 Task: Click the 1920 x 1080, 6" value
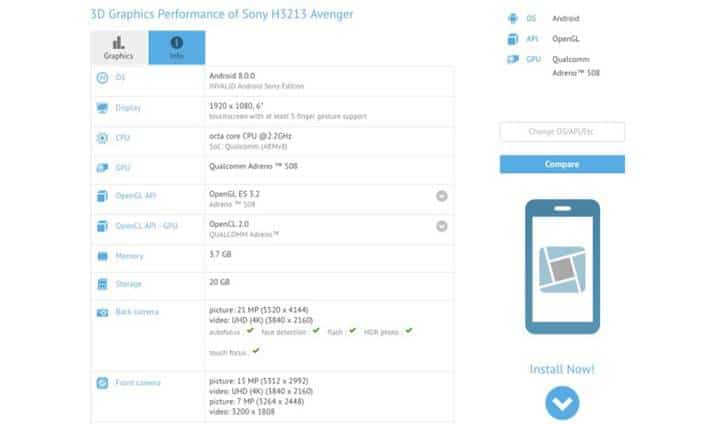click(x=236, y=106)
